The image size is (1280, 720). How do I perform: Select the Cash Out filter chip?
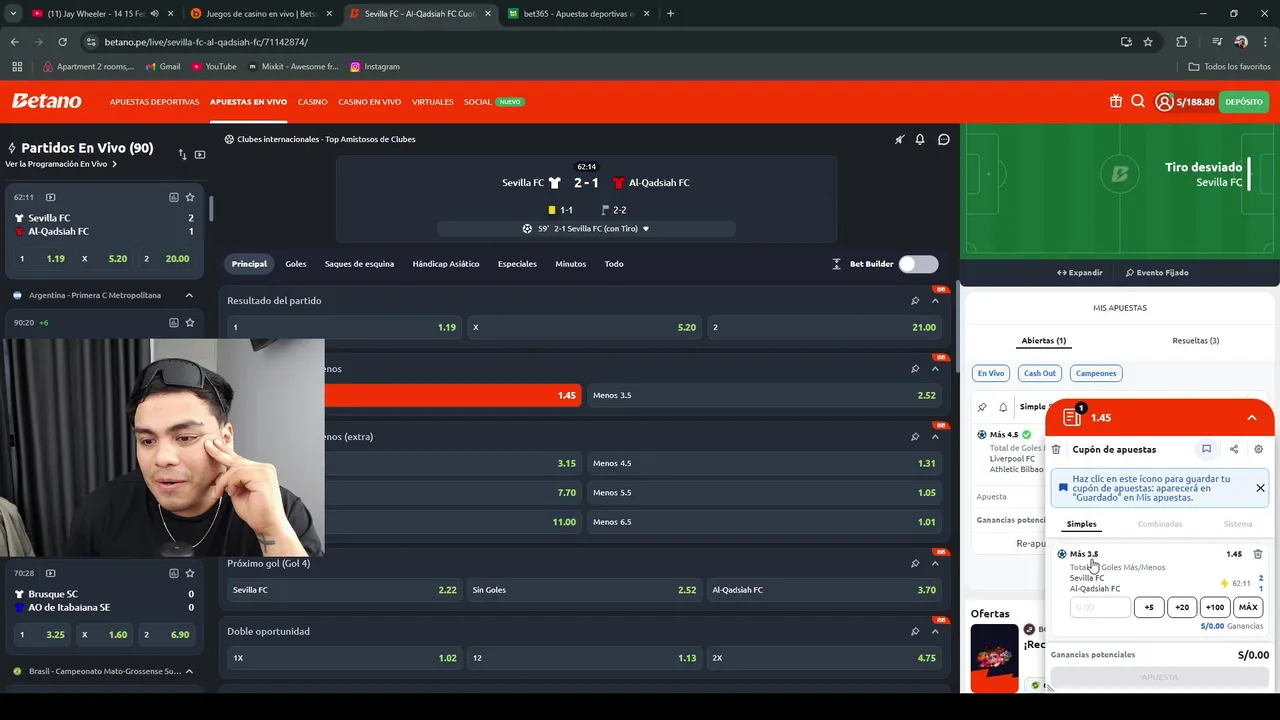pyautogui.click(x=1039, y=373)
